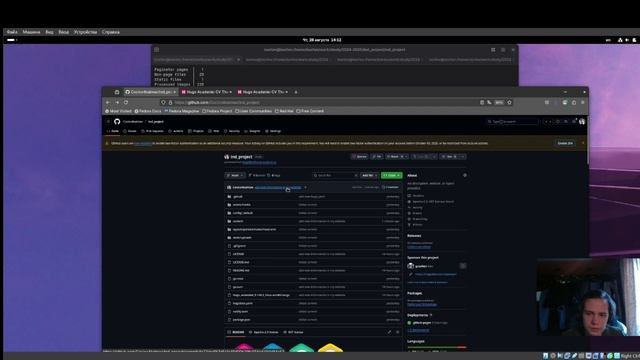This screenshot has height=360, width=640.
Task: Open the repository Actions tab
Action: 176,131
